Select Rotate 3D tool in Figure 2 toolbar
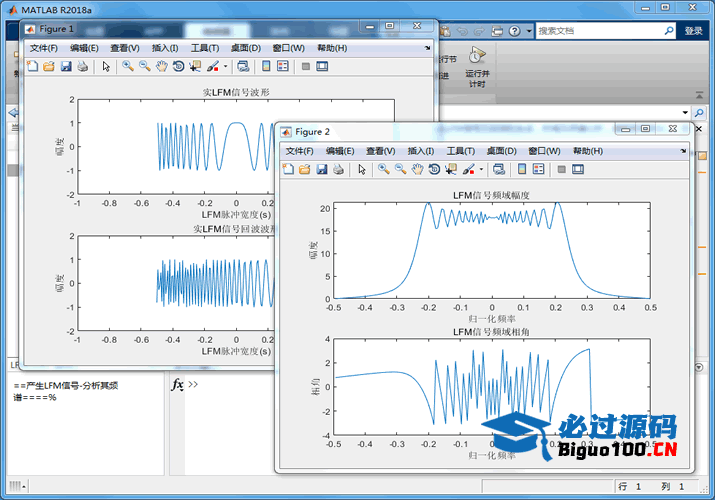 point(435,169)
